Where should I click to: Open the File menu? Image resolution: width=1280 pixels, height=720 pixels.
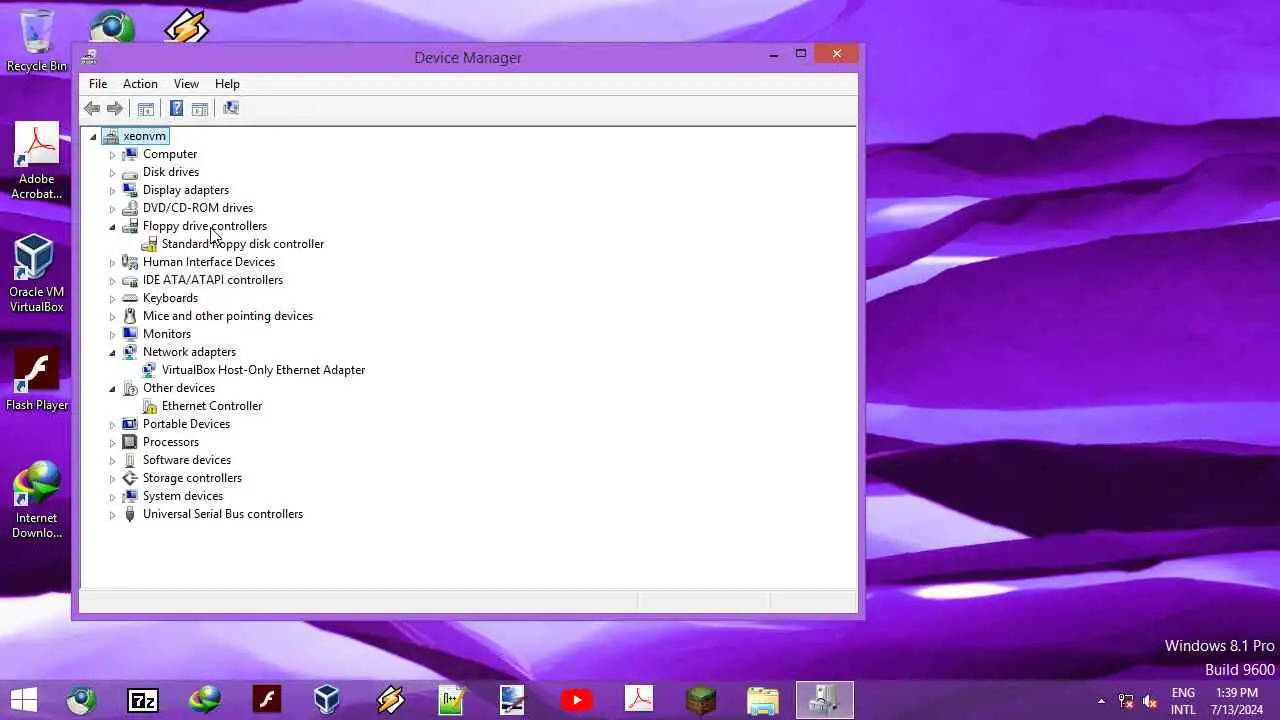(98, 84)
